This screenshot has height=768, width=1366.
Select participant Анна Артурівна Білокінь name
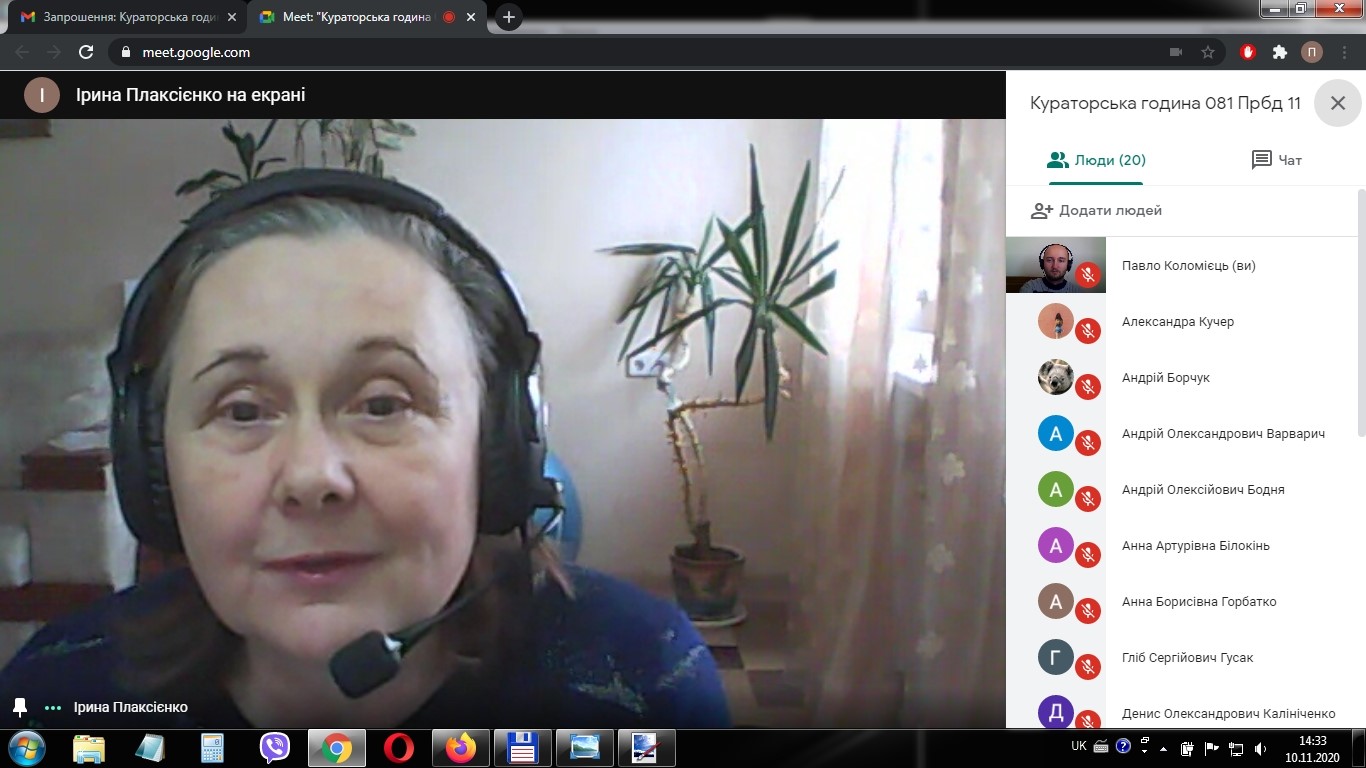(x=1196, y=546)
